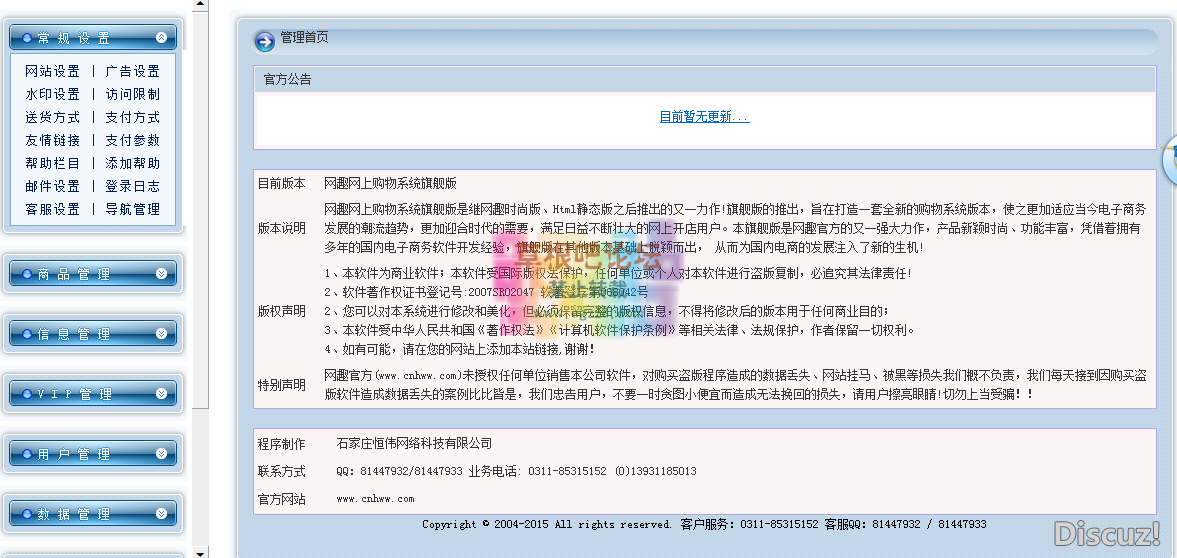Open 支付方式 settings
1177x558 pixels.
(x=133, y=117)
